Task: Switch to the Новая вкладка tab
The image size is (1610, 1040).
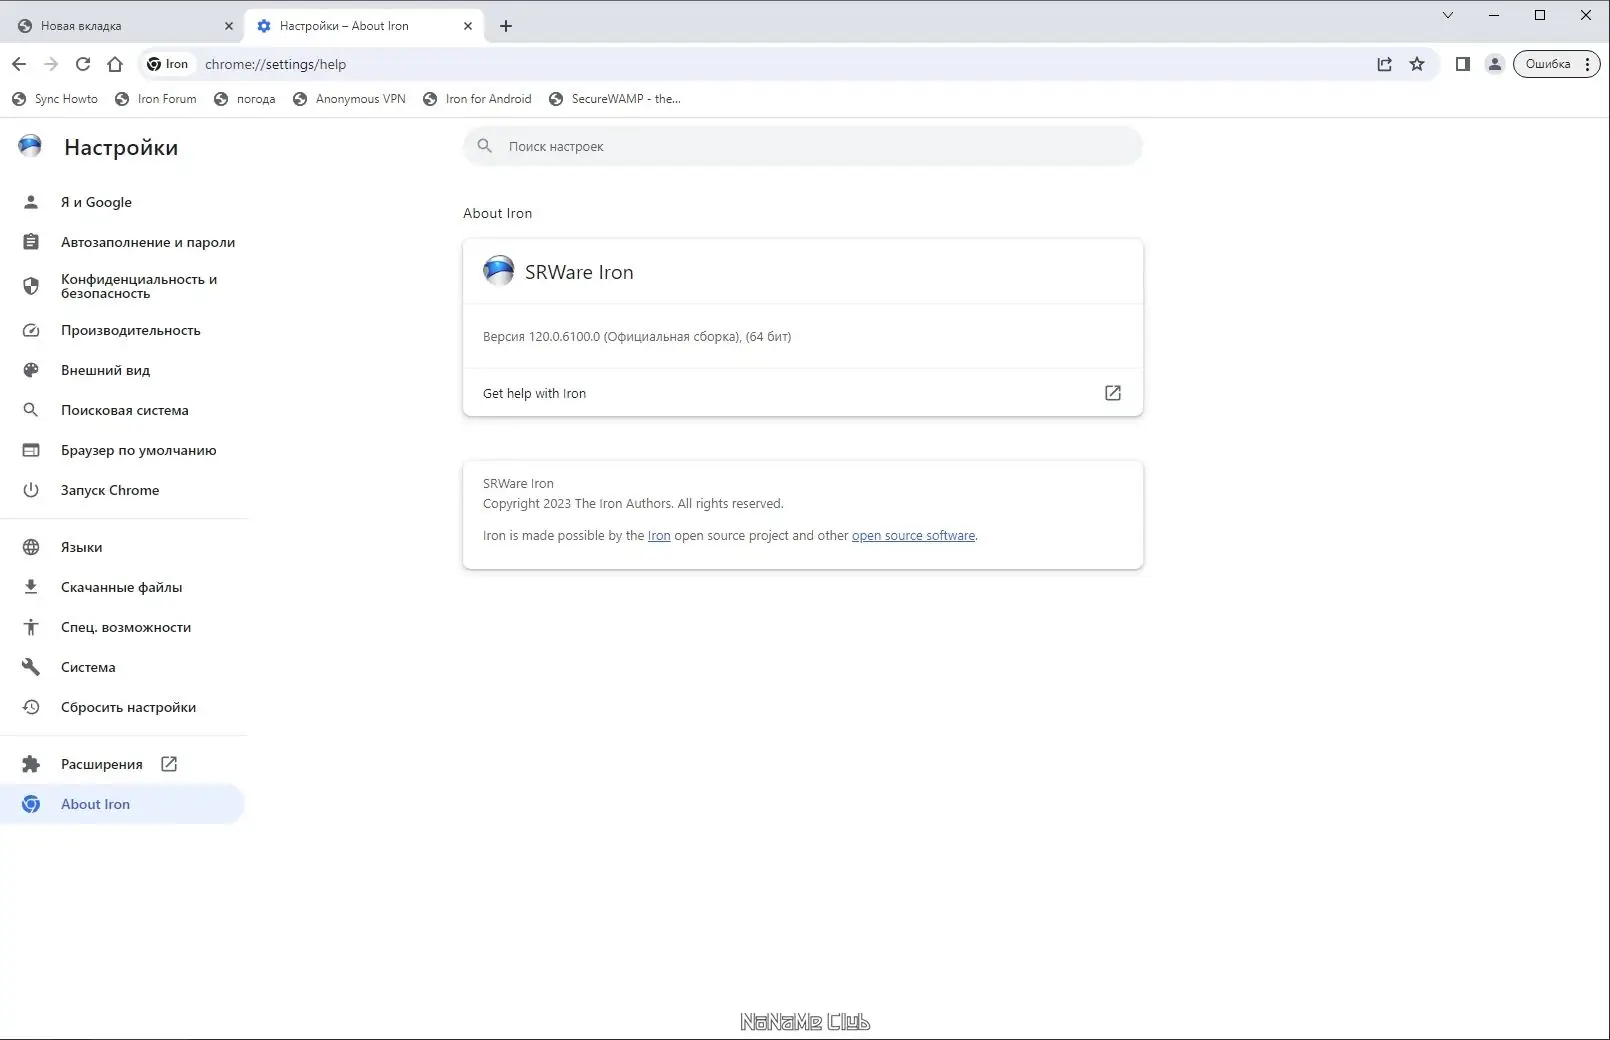Action: pos(124,26)
